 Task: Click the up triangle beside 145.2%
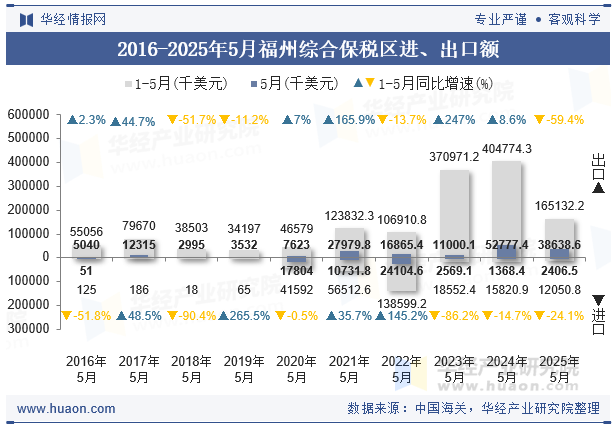click(x=380, y=316)
